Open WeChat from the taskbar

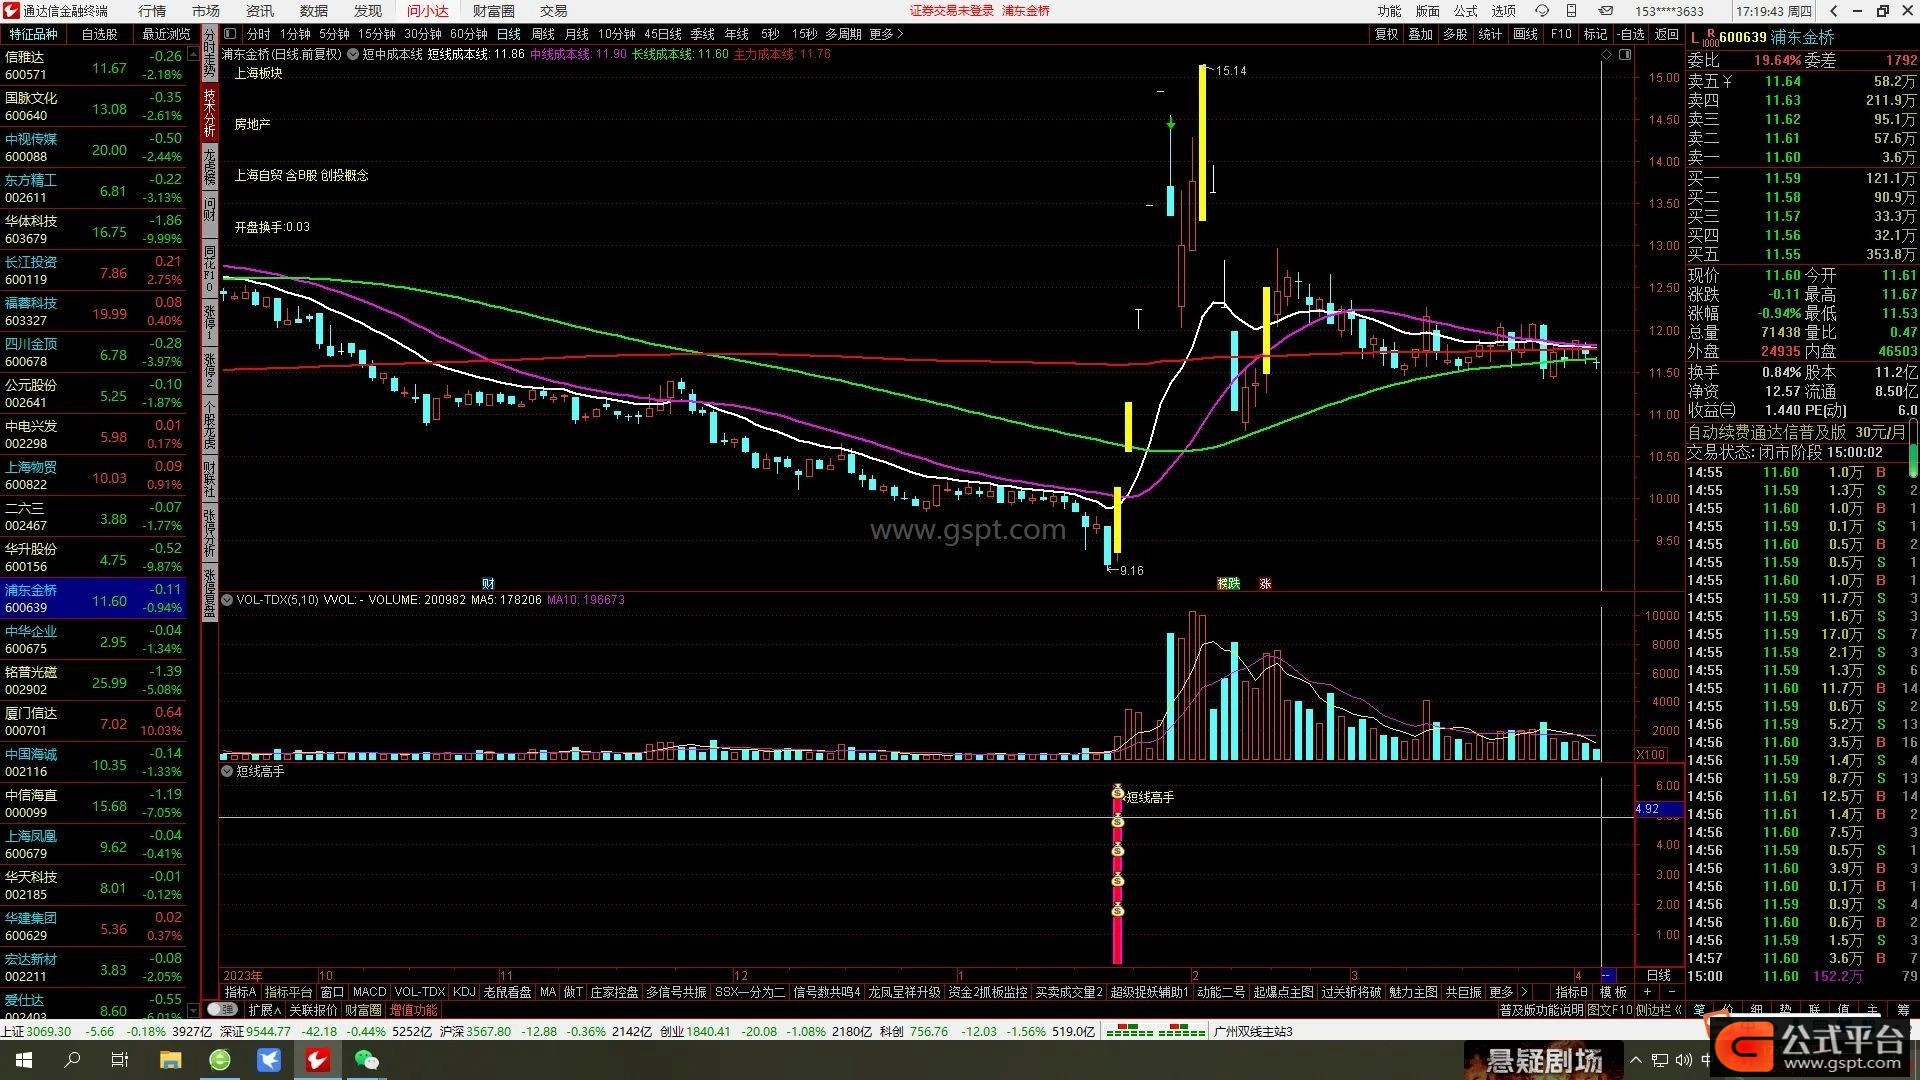point(367,1060)
